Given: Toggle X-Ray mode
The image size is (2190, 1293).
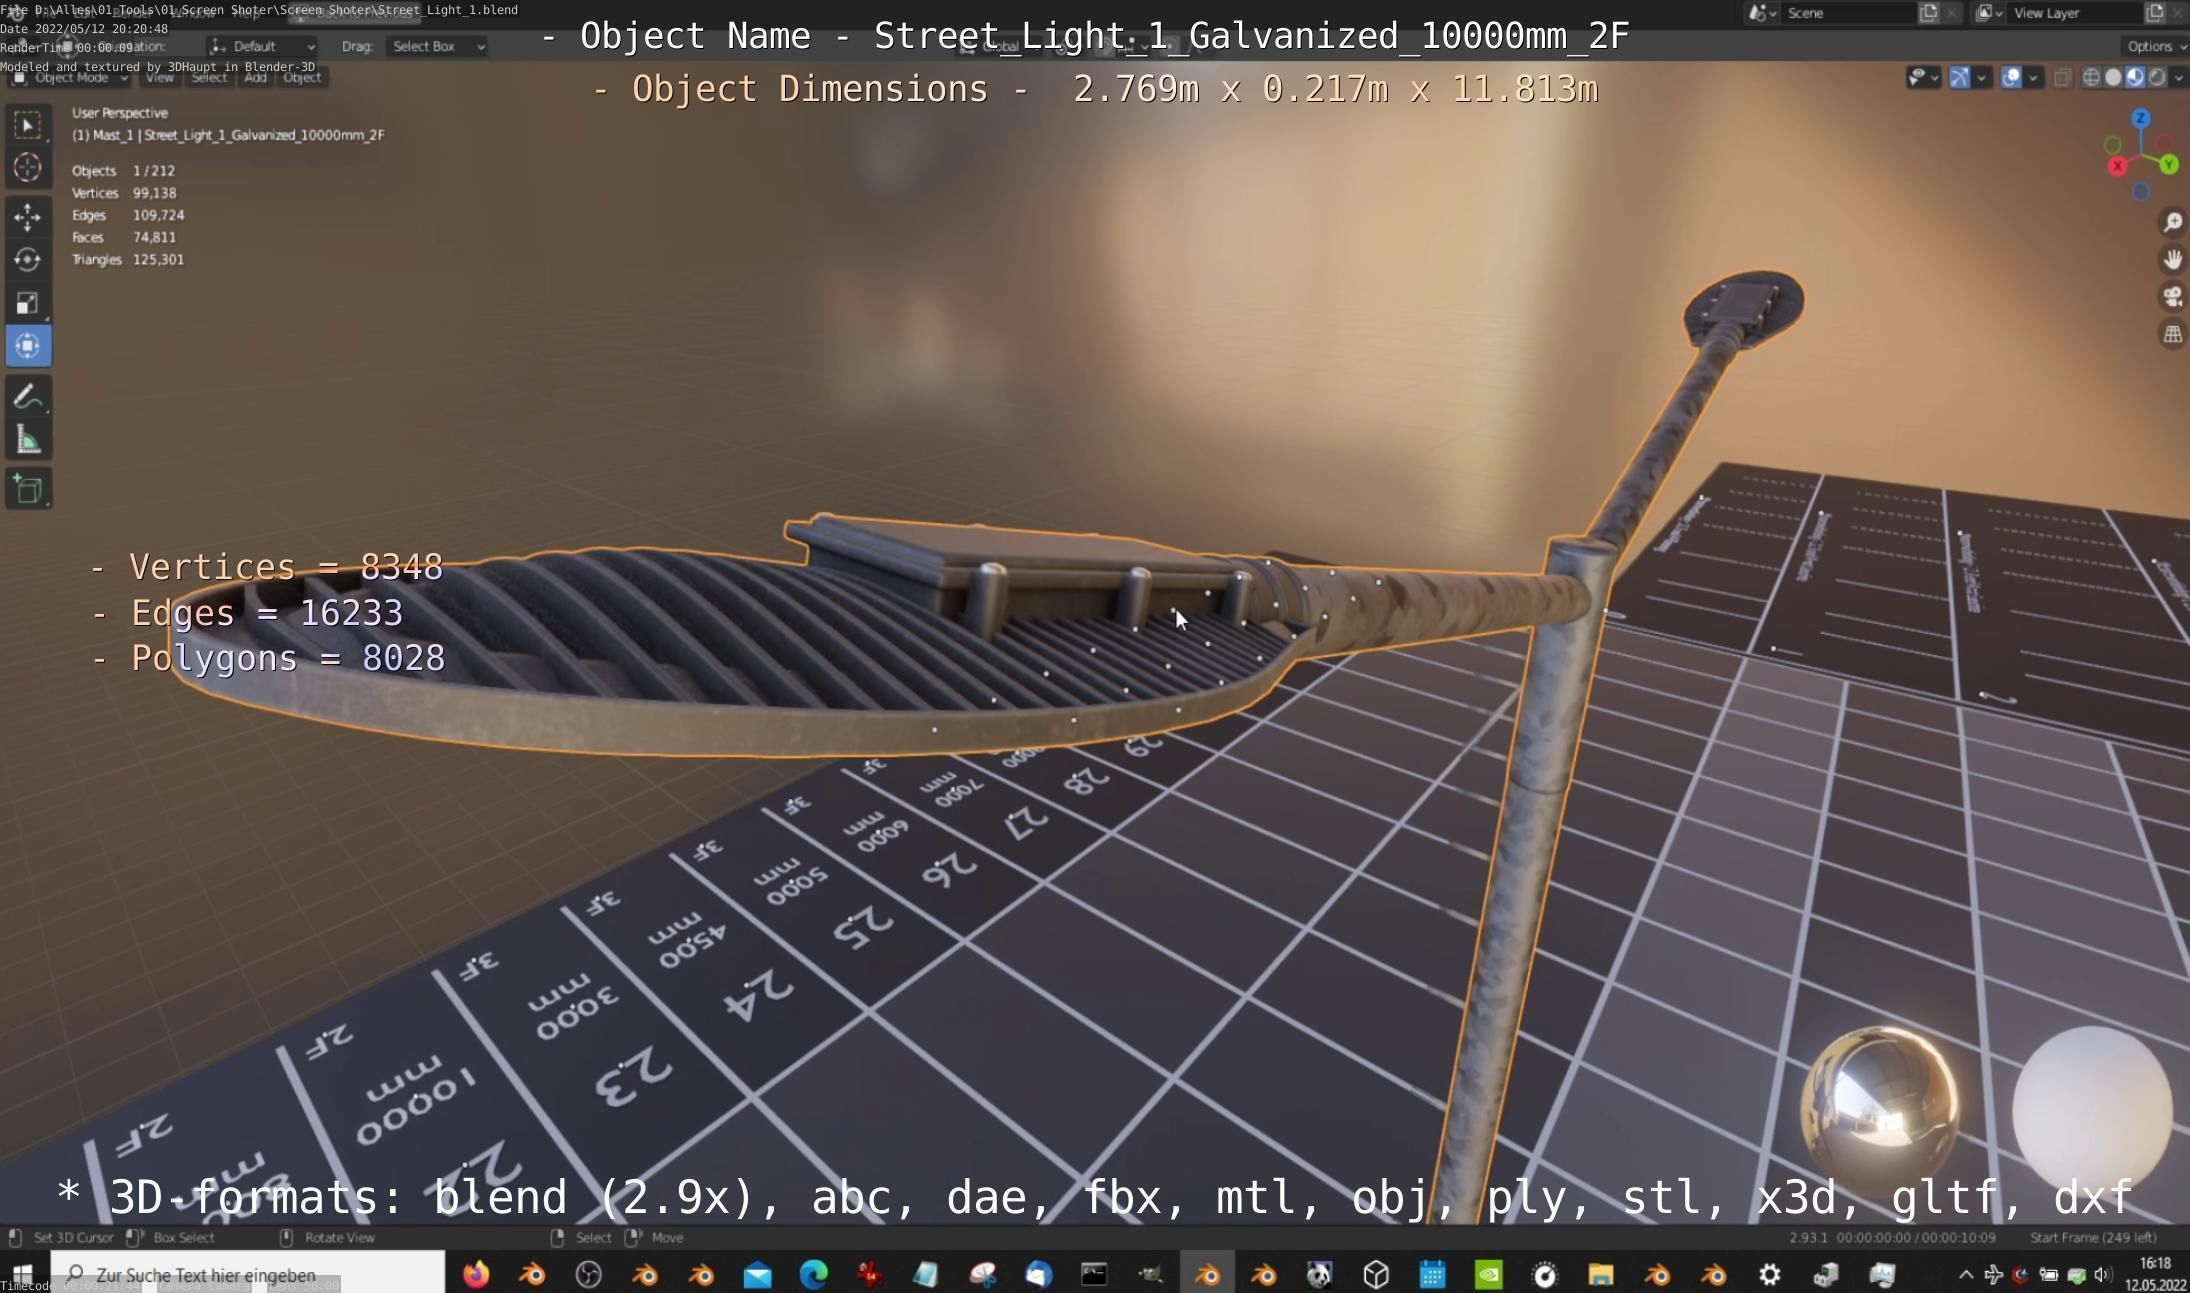Looking at the screenshot, I should coord(2062,77).
